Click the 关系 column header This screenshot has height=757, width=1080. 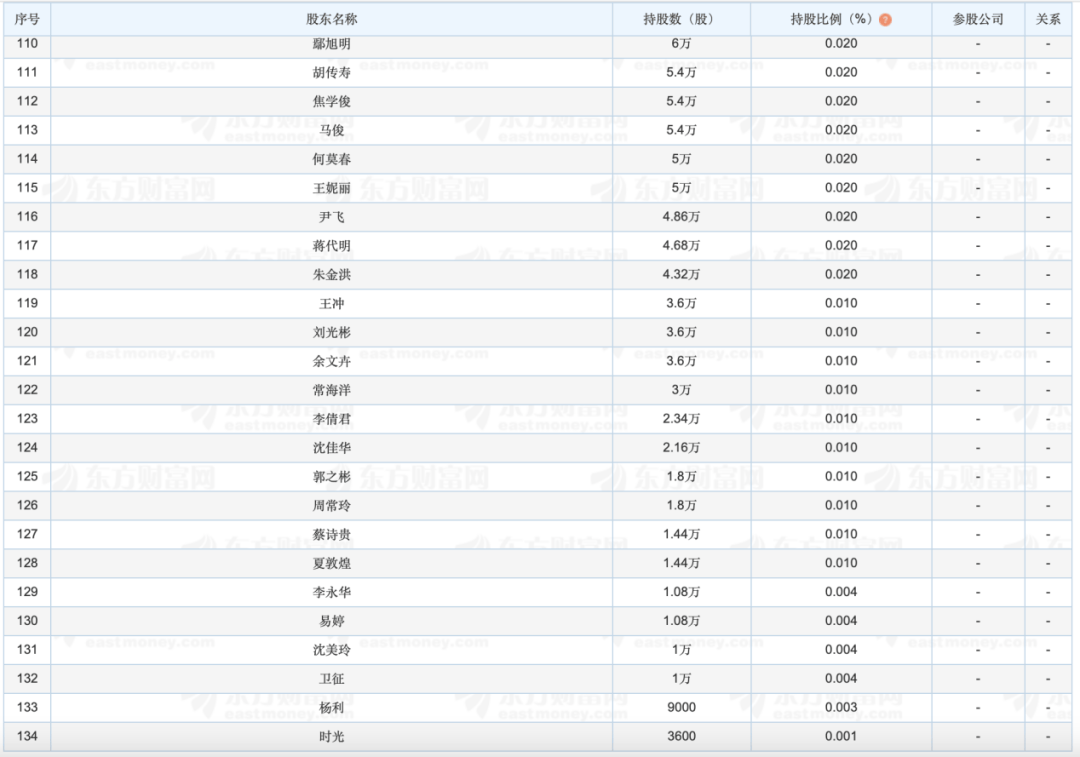coord(1048,19)
